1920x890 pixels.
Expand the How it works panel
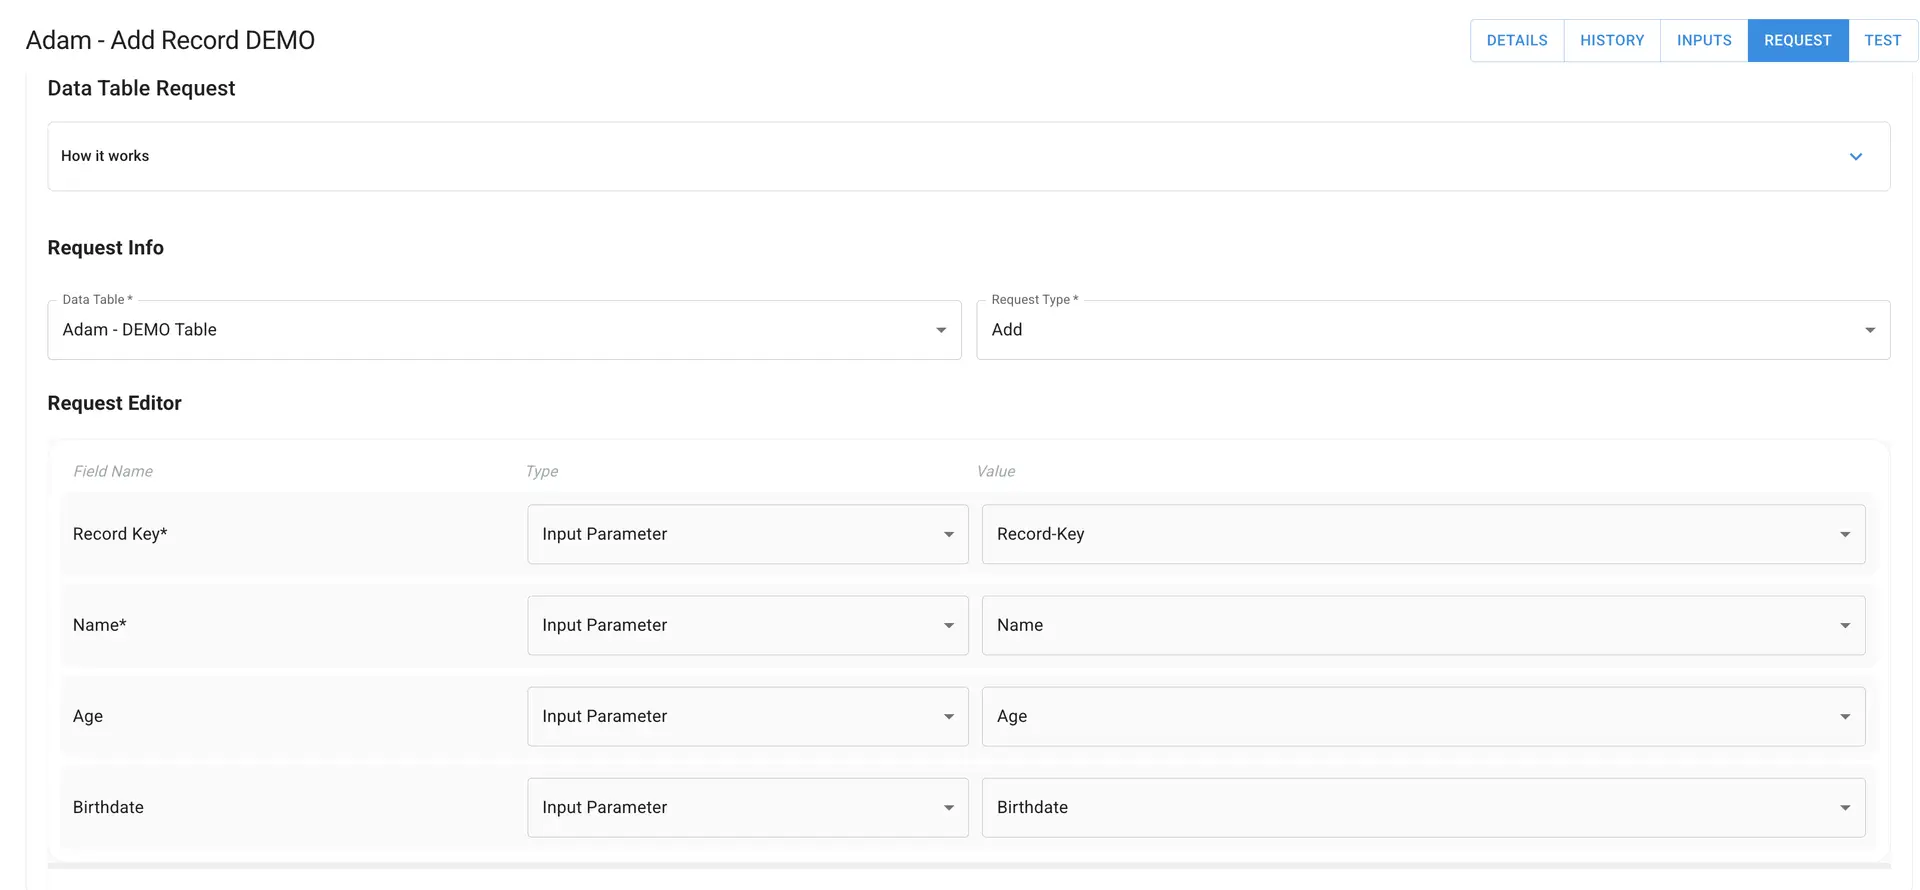(x=969, y=157)
